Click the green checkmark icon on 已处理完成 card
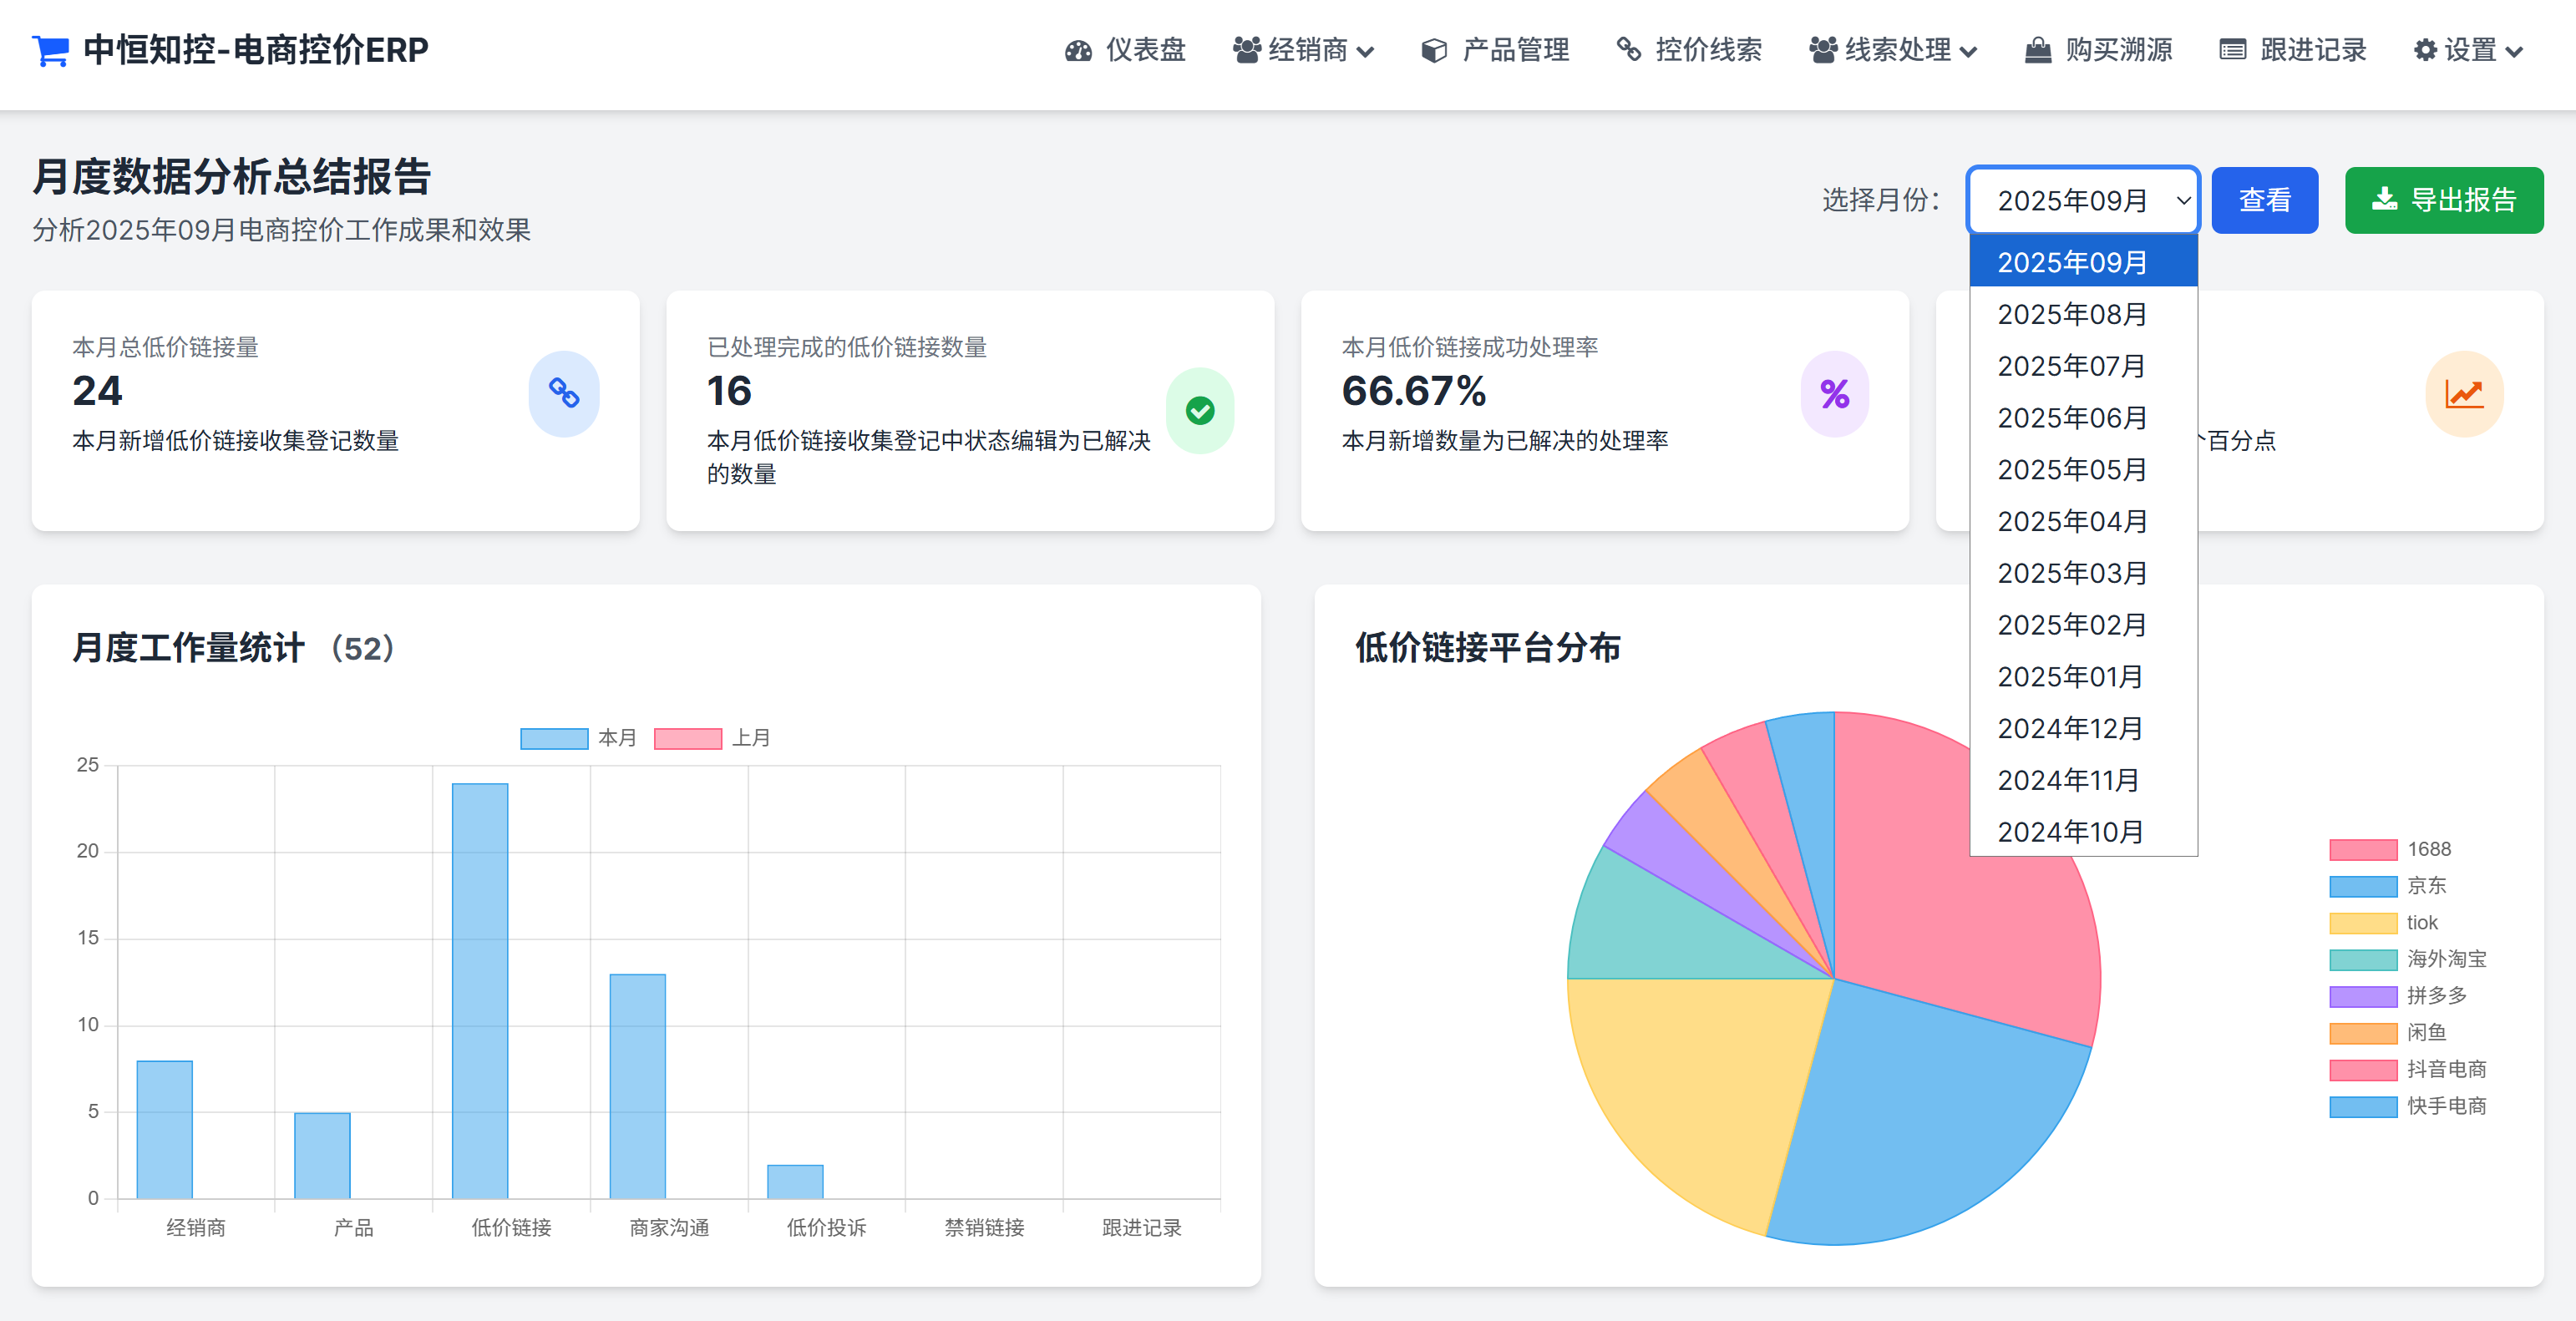 click(1200, 409)
